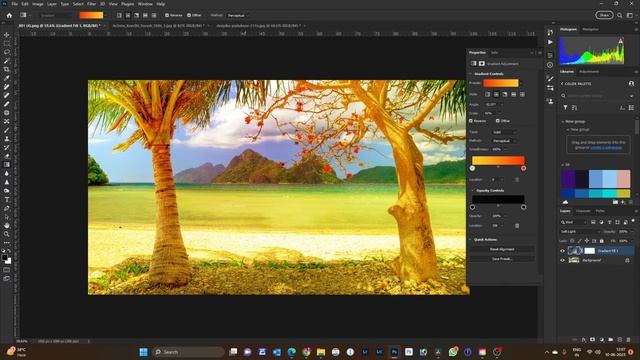640x360 pixels.
Task: Switch to the Channels tab
Action: pos(583,211)
